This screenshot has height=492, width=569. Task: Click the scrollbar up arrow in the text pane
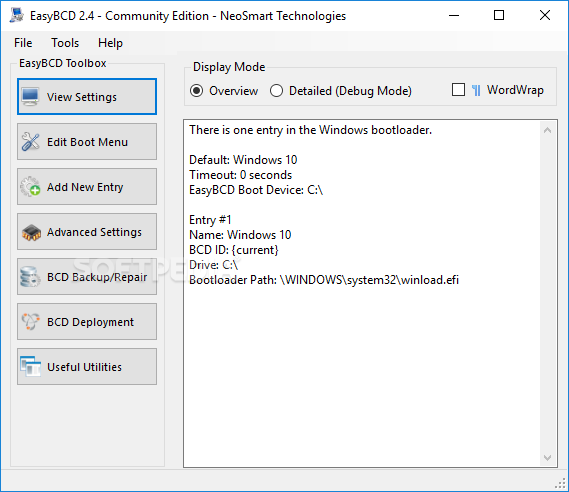(547, 130)
